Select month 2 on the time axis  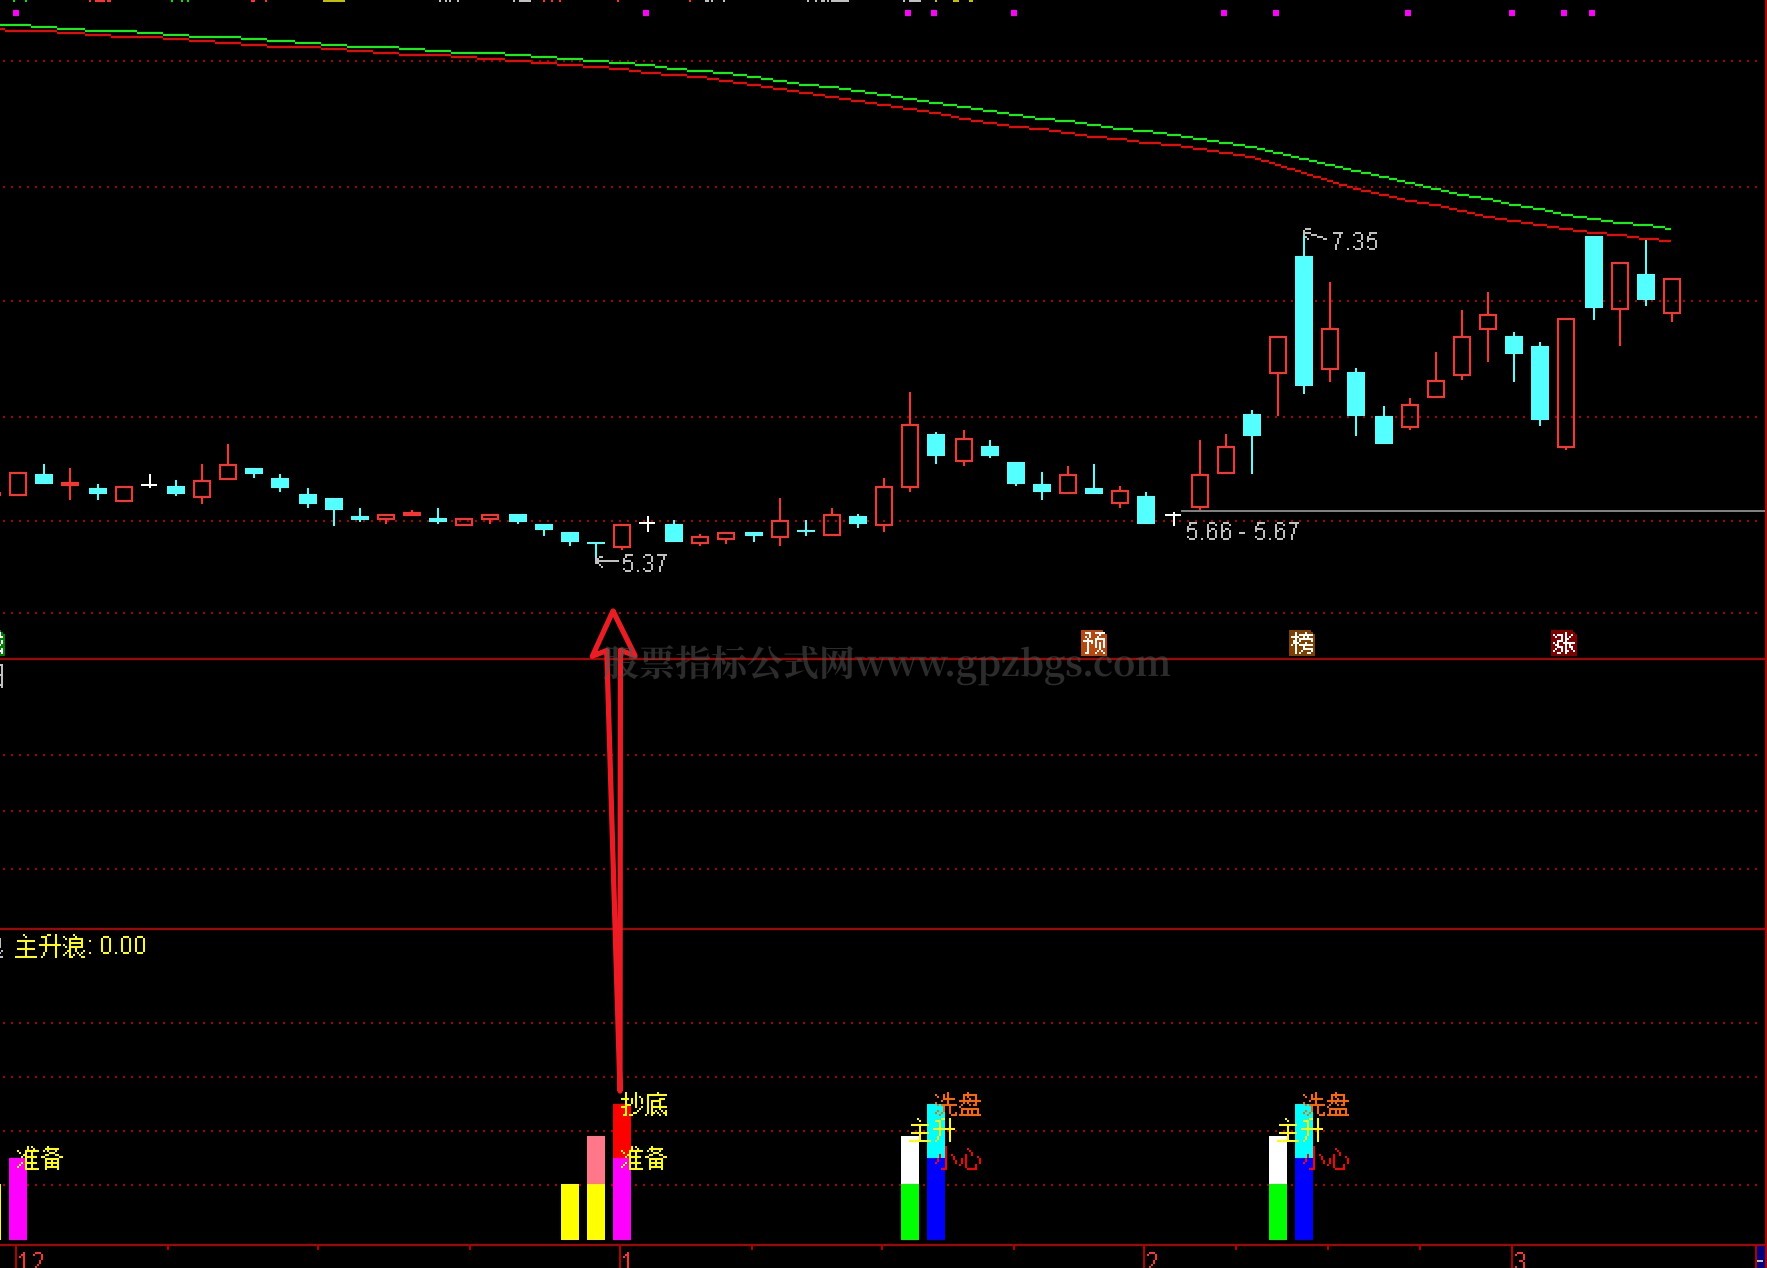pos(1152,1258)
